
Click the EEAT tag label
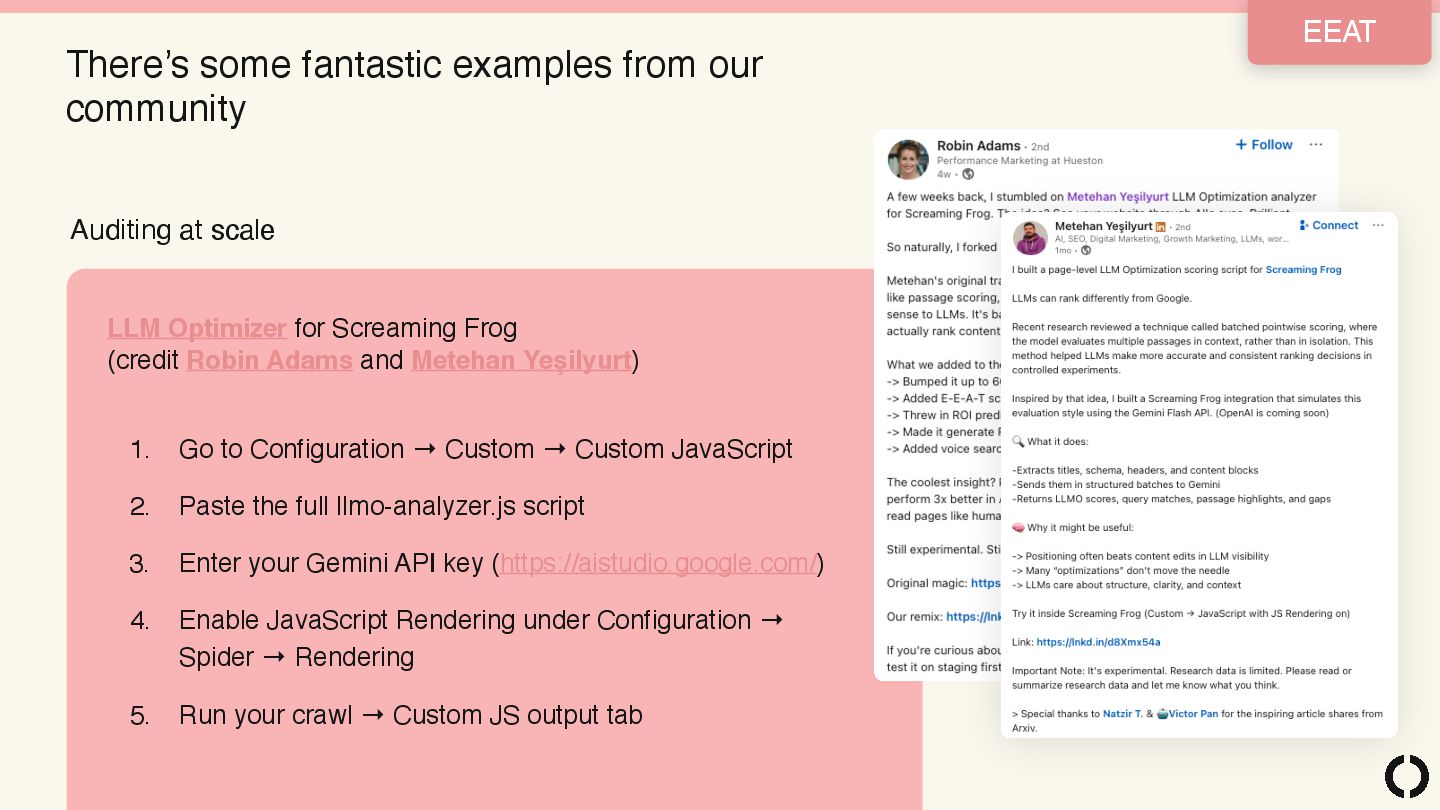click(x=1339, y=32)
